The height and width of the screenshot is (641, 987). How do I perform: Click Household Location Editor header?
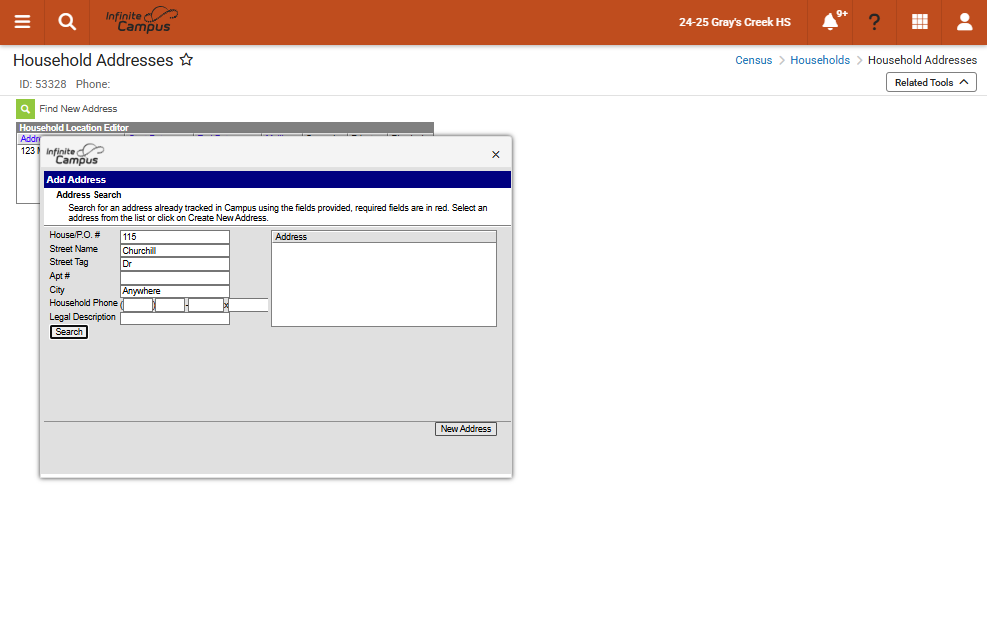click(225, 127)
